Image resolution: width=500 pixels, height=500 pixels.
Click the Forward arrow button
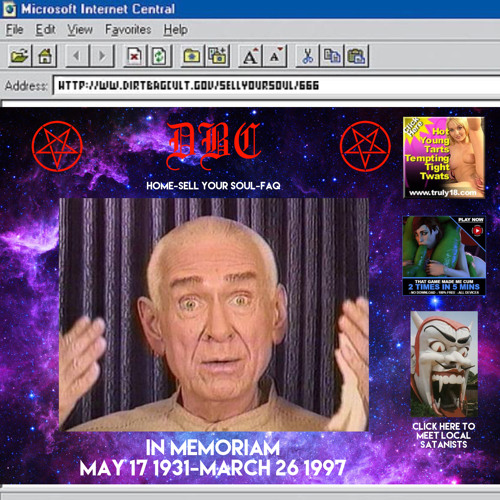point(102,56)
